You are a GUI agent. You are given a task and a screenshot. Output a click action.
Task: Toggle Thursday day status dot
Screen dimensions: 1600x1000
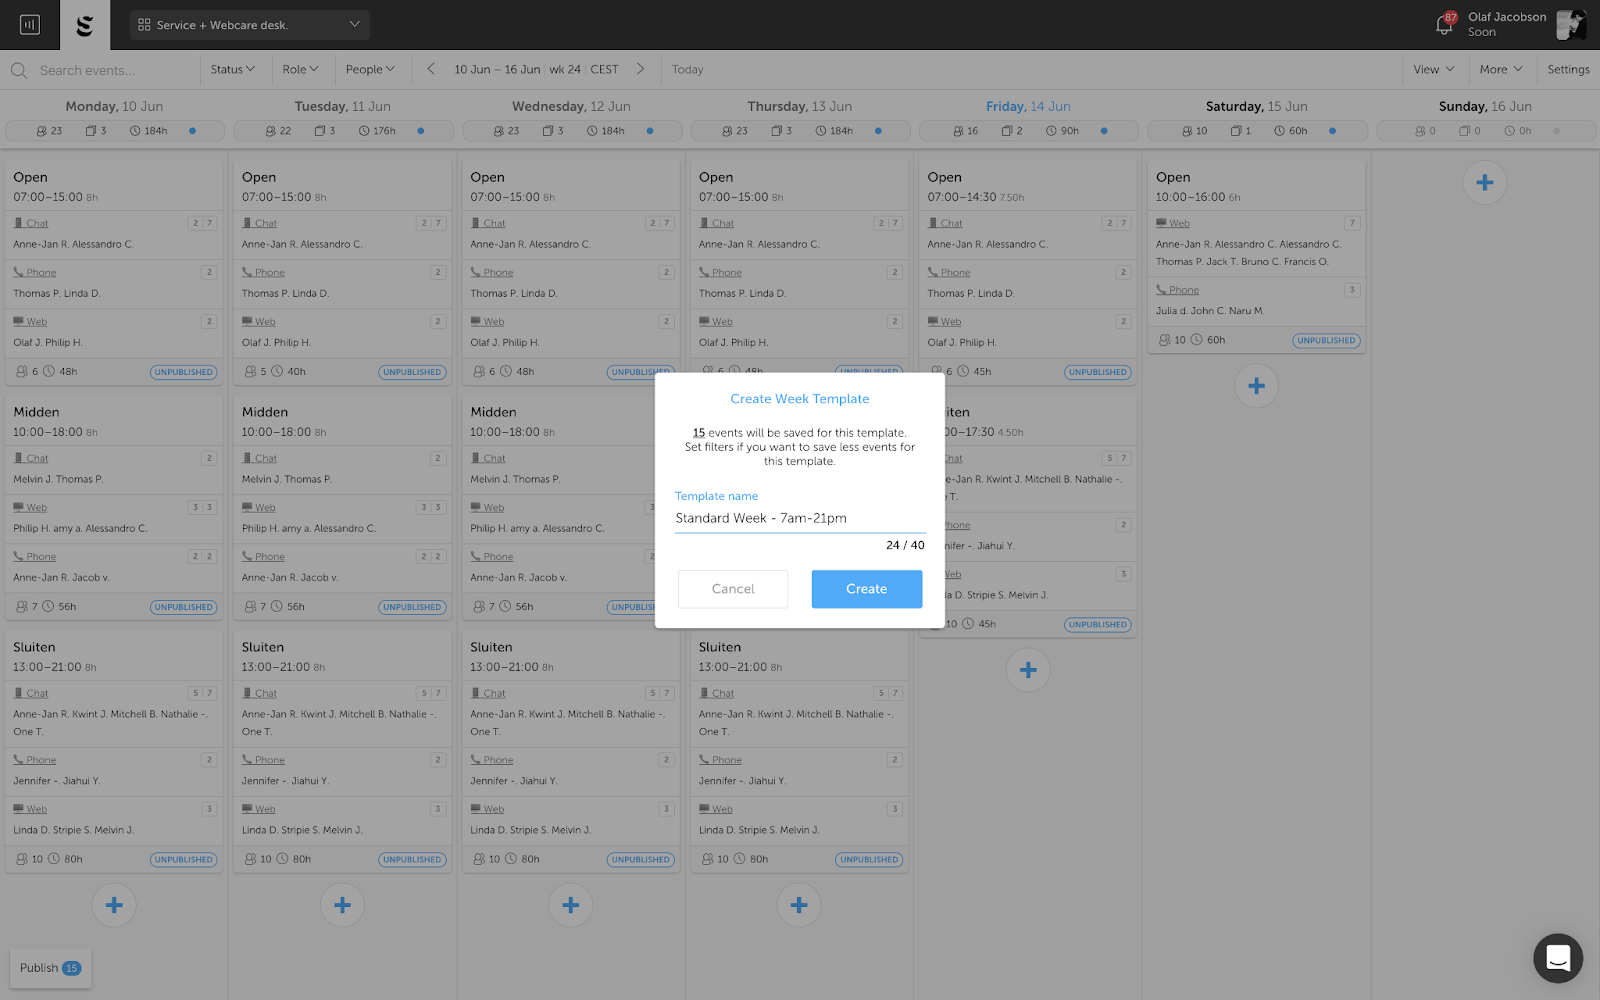pos(878,131)
